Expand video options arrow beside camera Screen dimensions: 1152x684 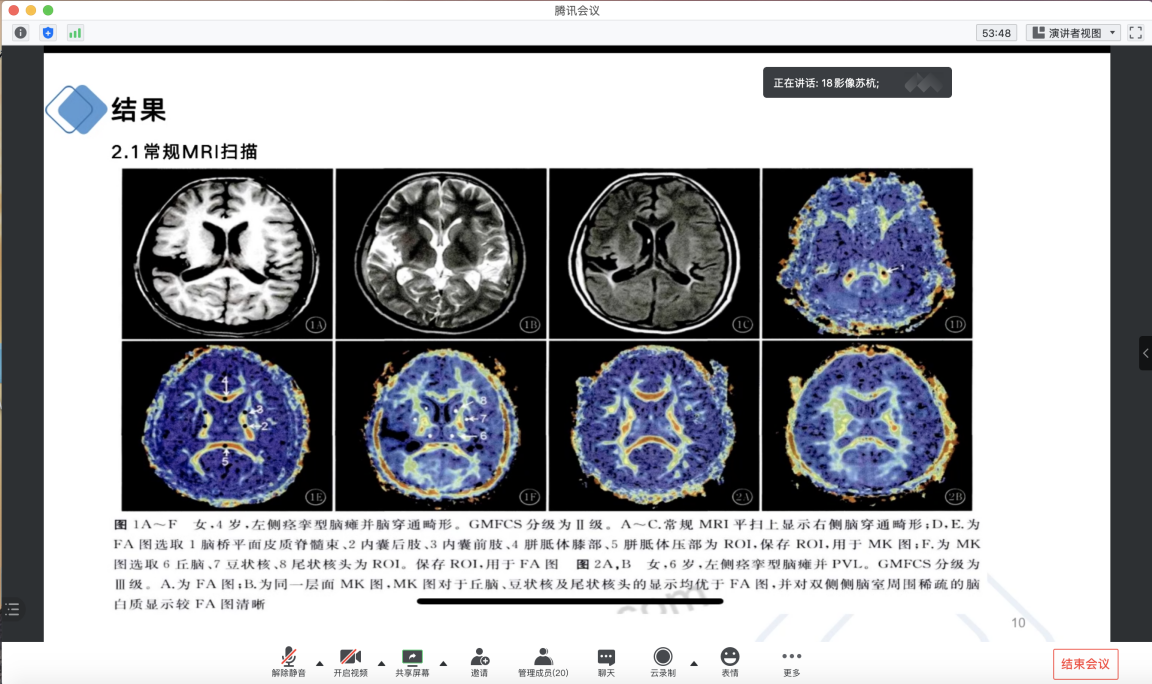[381, 662]
